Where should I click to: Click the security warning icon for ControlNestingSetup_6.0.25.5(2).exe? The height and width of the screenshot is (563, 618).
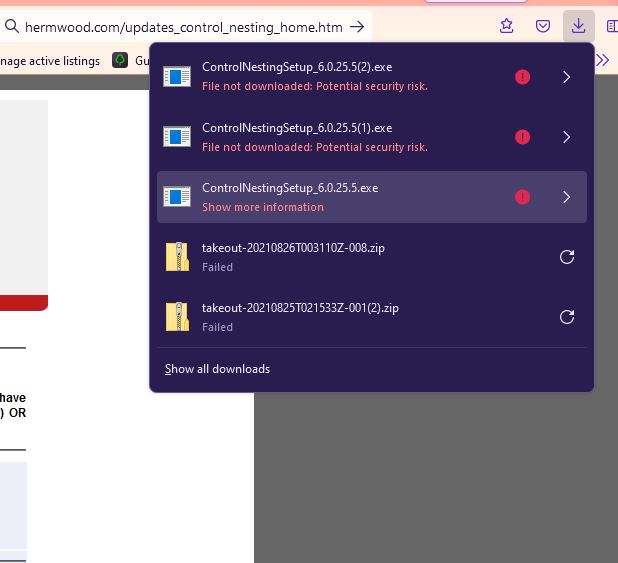coord(522,76)
